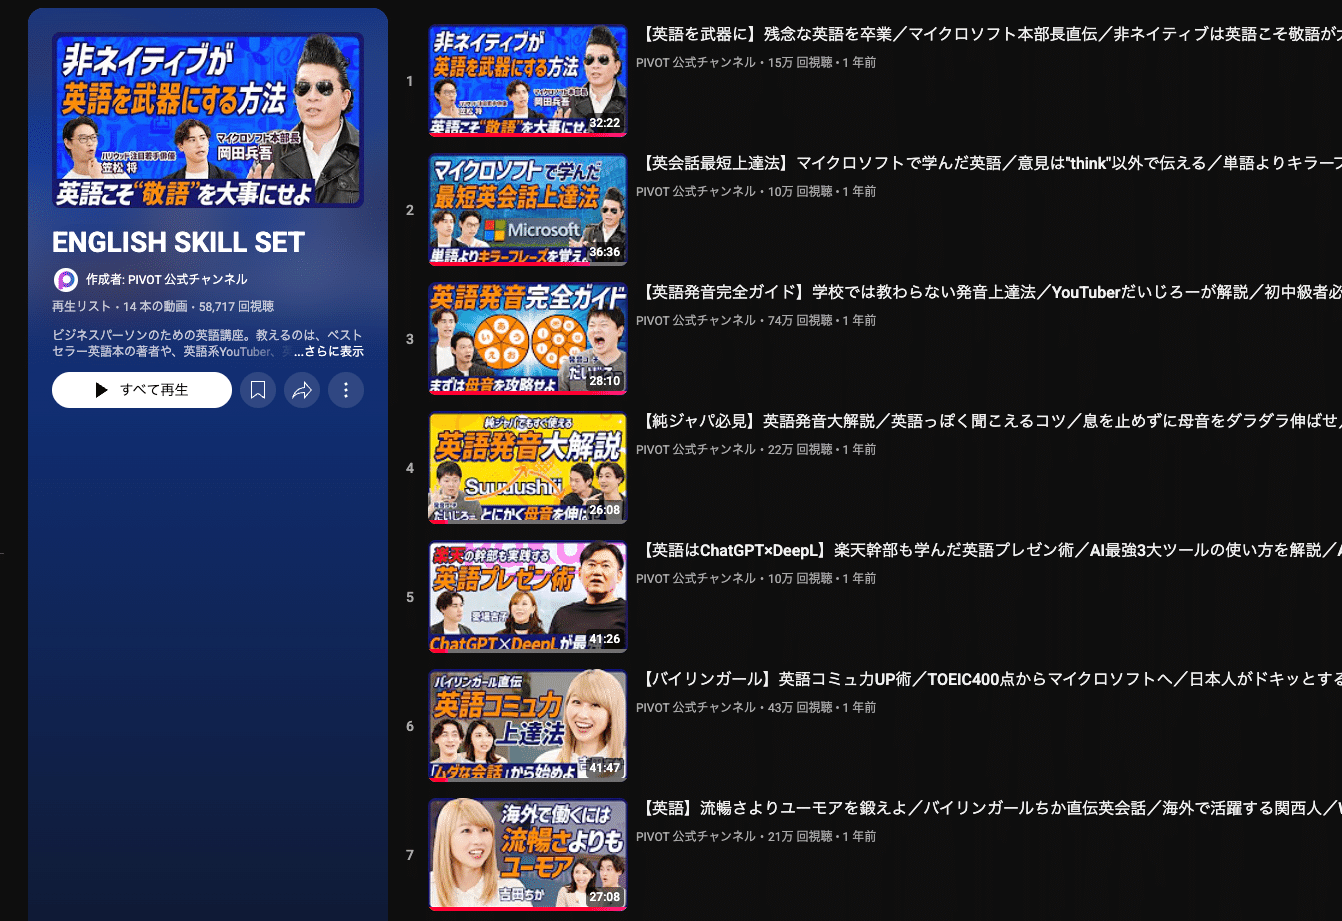Click the ENGLISH SKILL SET playlist cover image

(x=208, y=120)
